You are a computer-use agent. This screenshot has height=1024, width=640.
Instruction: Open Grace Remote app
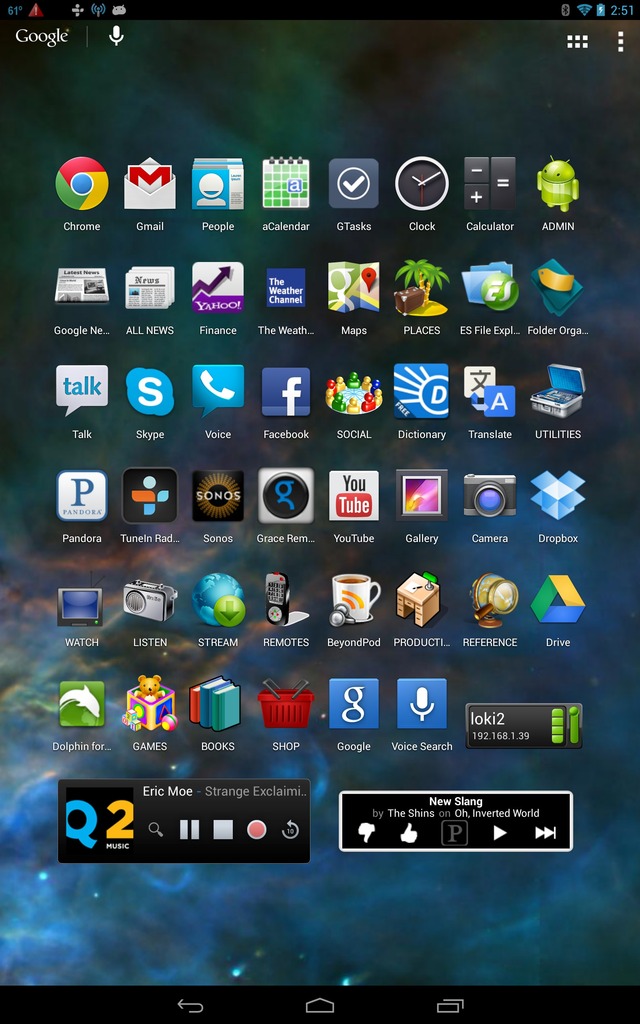pos(285,495)
